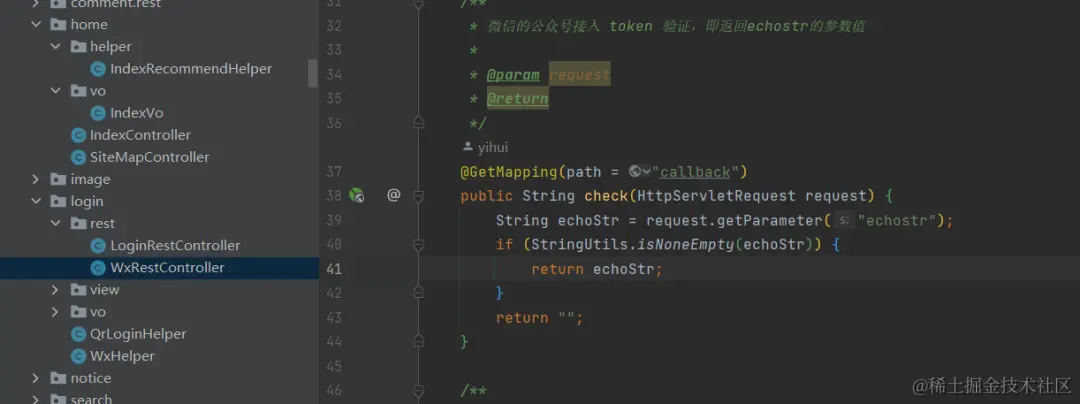
Task: Click the notice package folder icon
Action: [59, 379]
